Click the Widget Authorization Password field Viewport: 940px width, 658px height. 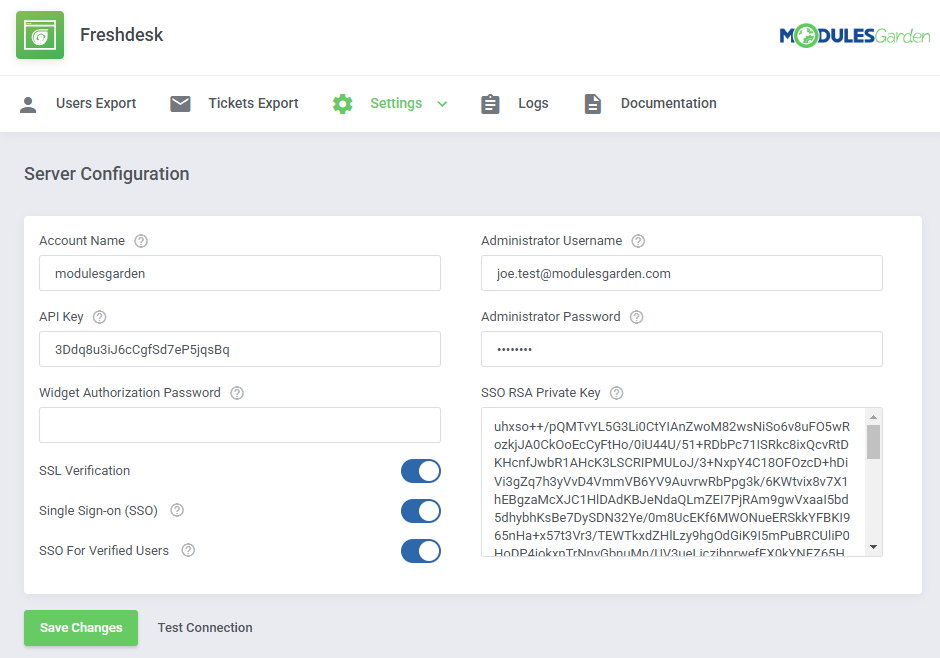click(240, 425)
